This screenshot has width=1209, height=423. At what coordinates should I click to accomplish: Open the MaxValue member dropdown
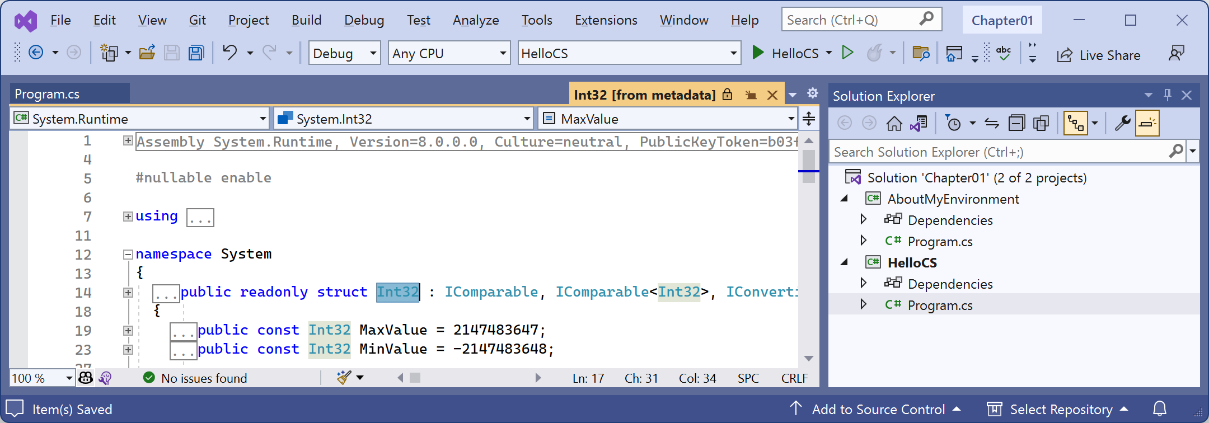667,119
